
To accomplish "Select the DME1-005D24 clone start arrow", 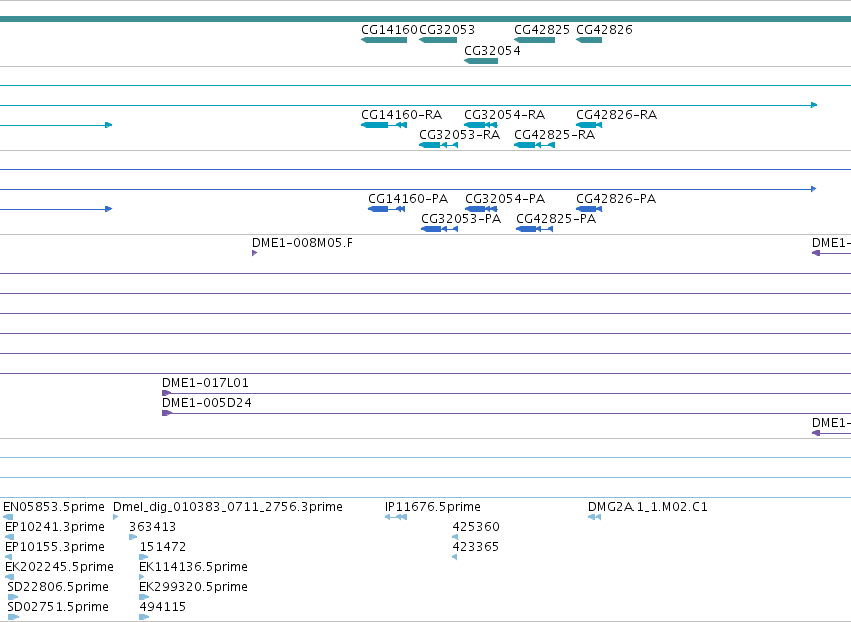I will point(167,413).
